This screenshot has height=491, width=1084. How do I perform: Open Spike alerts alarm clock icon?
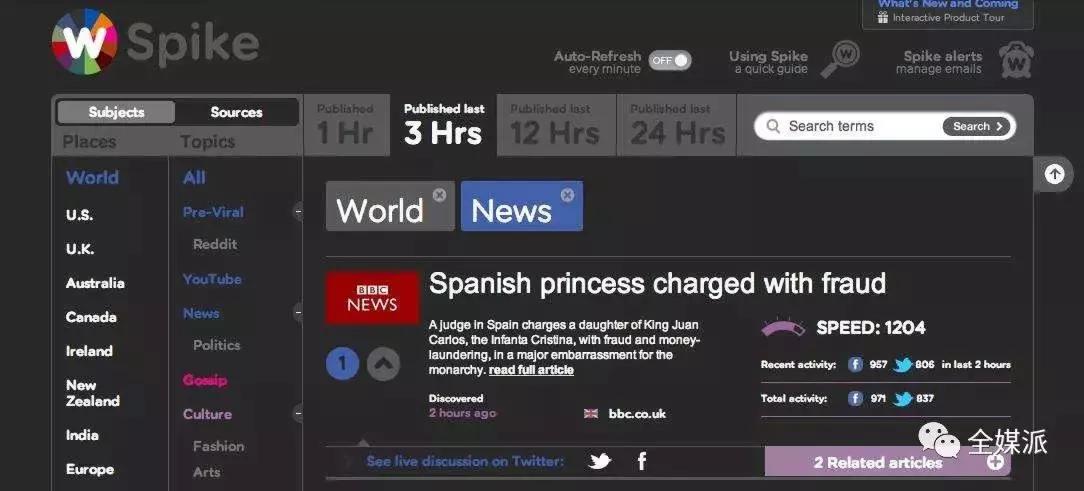(x=1015, y=60)
